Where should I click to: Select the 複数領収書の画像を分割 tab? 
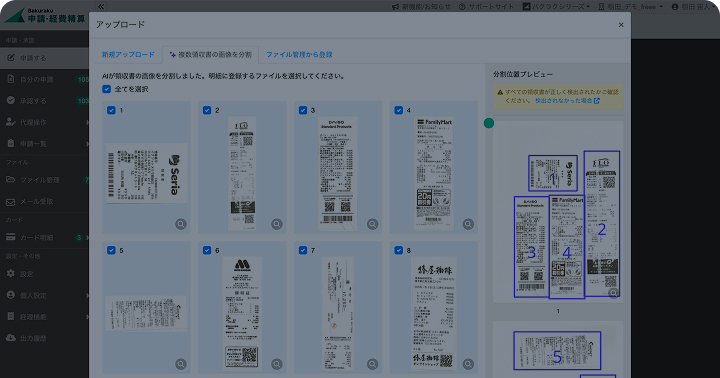click(211, 55)
